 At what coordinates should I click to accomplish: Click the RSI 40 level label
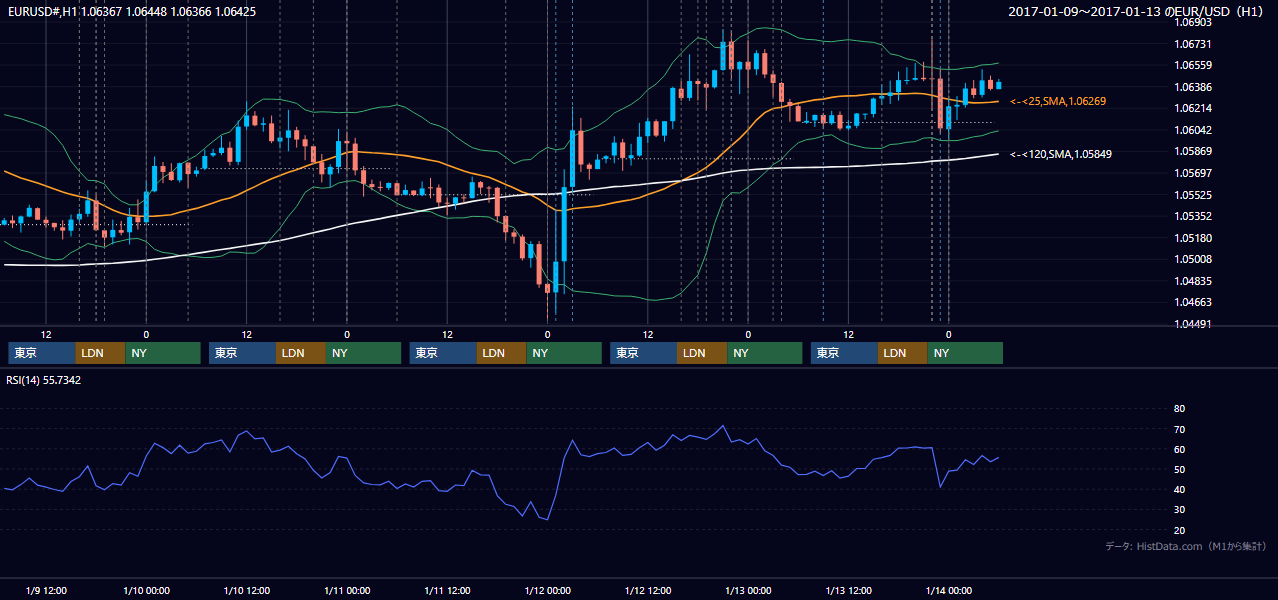(1179, 489)
